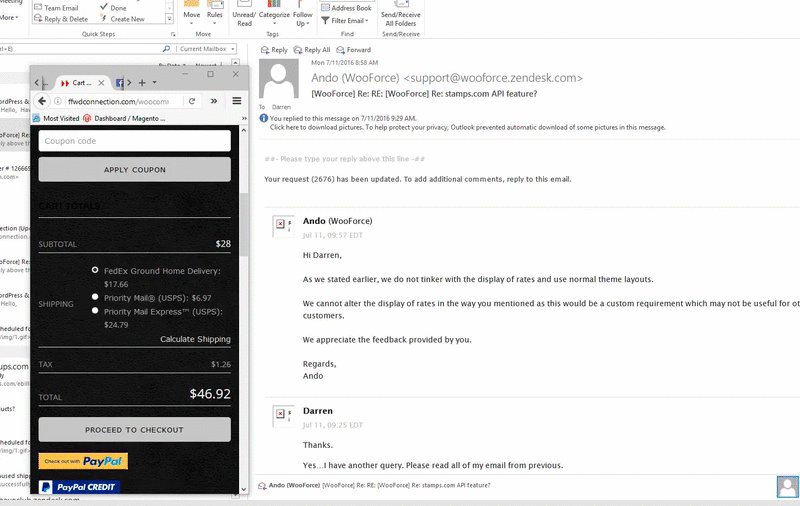Open the More dropdown in the ribbon
Image resolution: width=800 pixels, height=506 pixels.
tap(9, 17)
